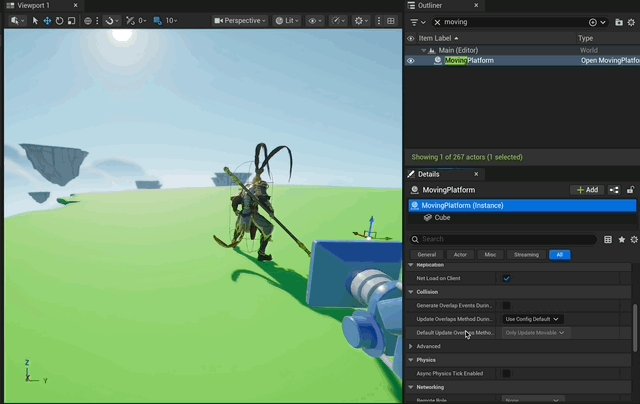Click the Details property search field

click(x=503, y=239)
